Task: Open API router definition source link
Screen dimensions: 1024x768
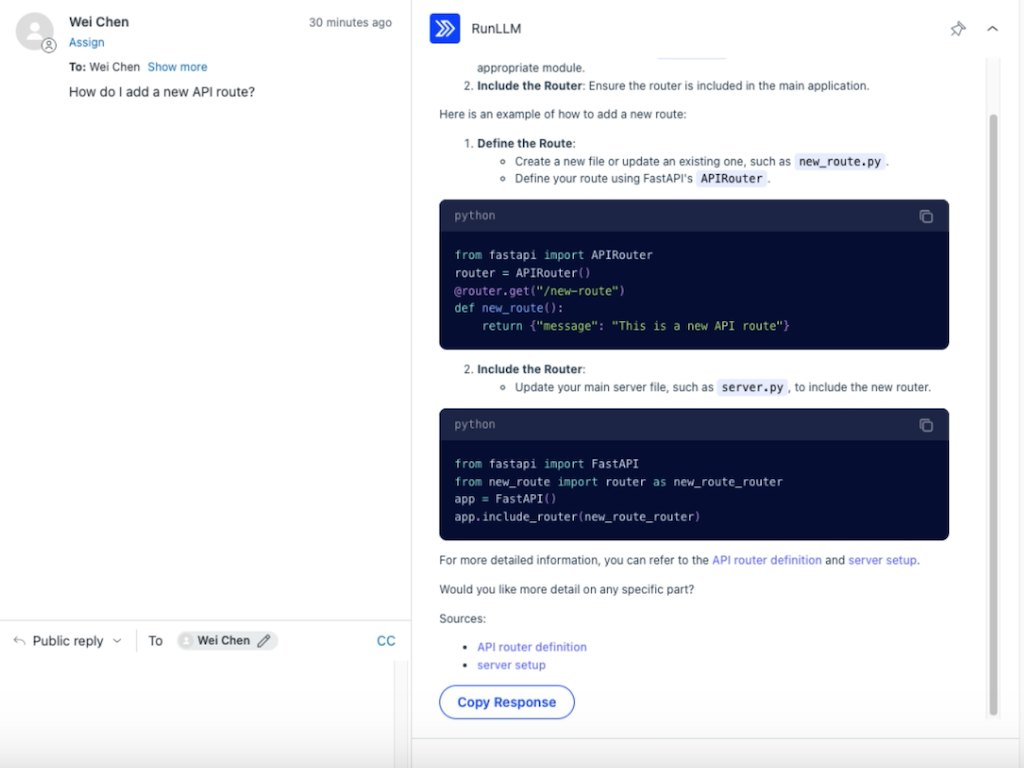Action: (x=531, y=647)
